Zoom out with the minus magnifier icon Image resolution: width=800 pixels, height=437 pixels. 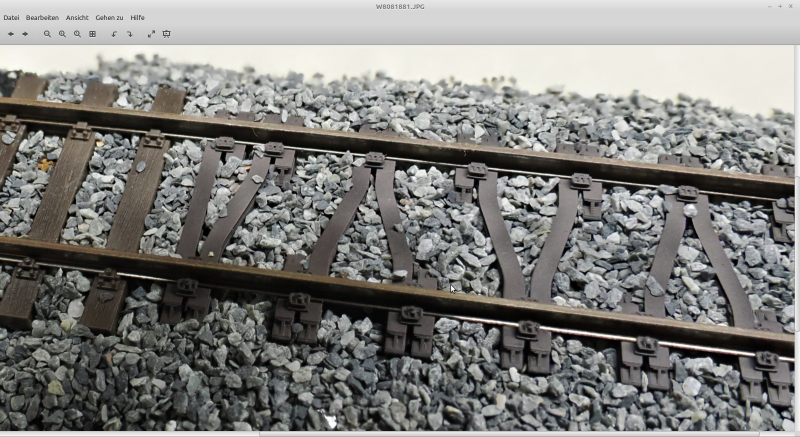click(x=47, y=34)
